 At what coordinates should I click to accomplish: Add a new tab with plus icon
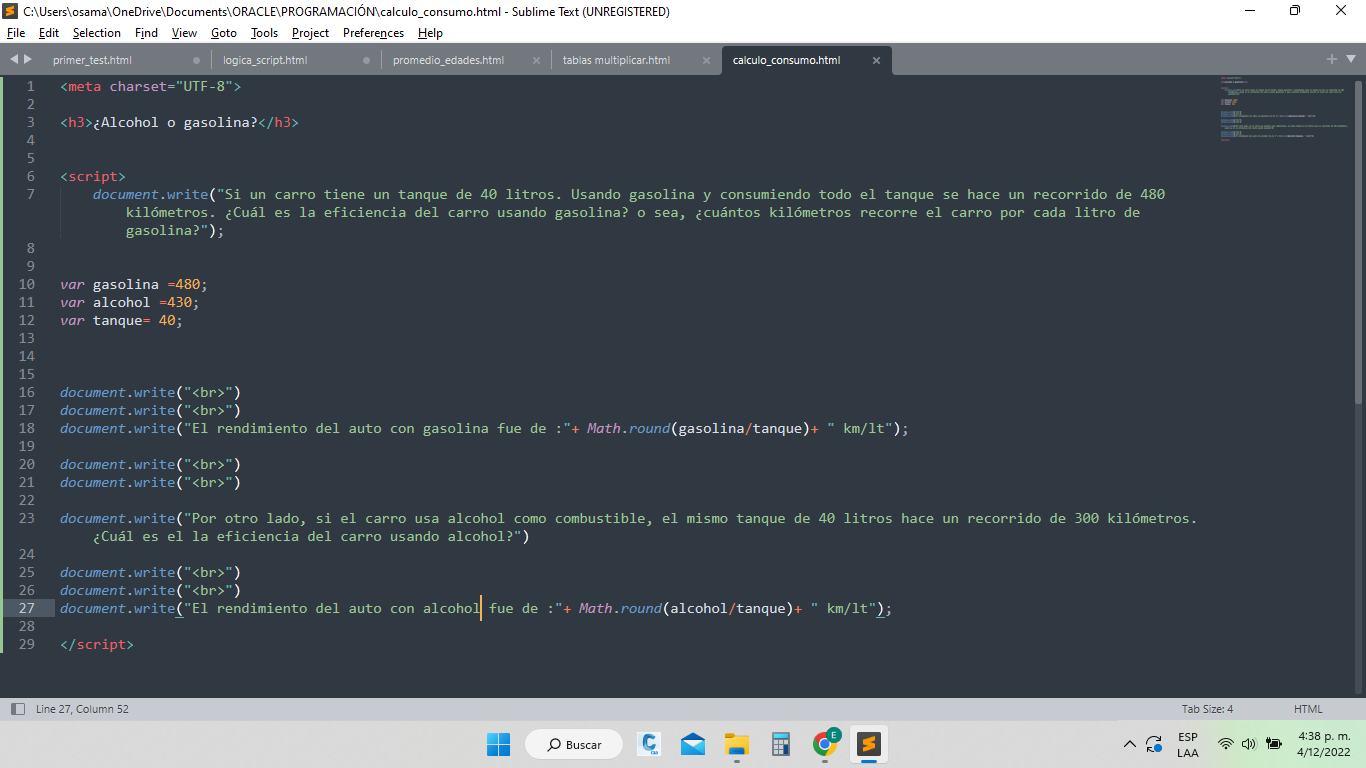(x=1332, y=59)
